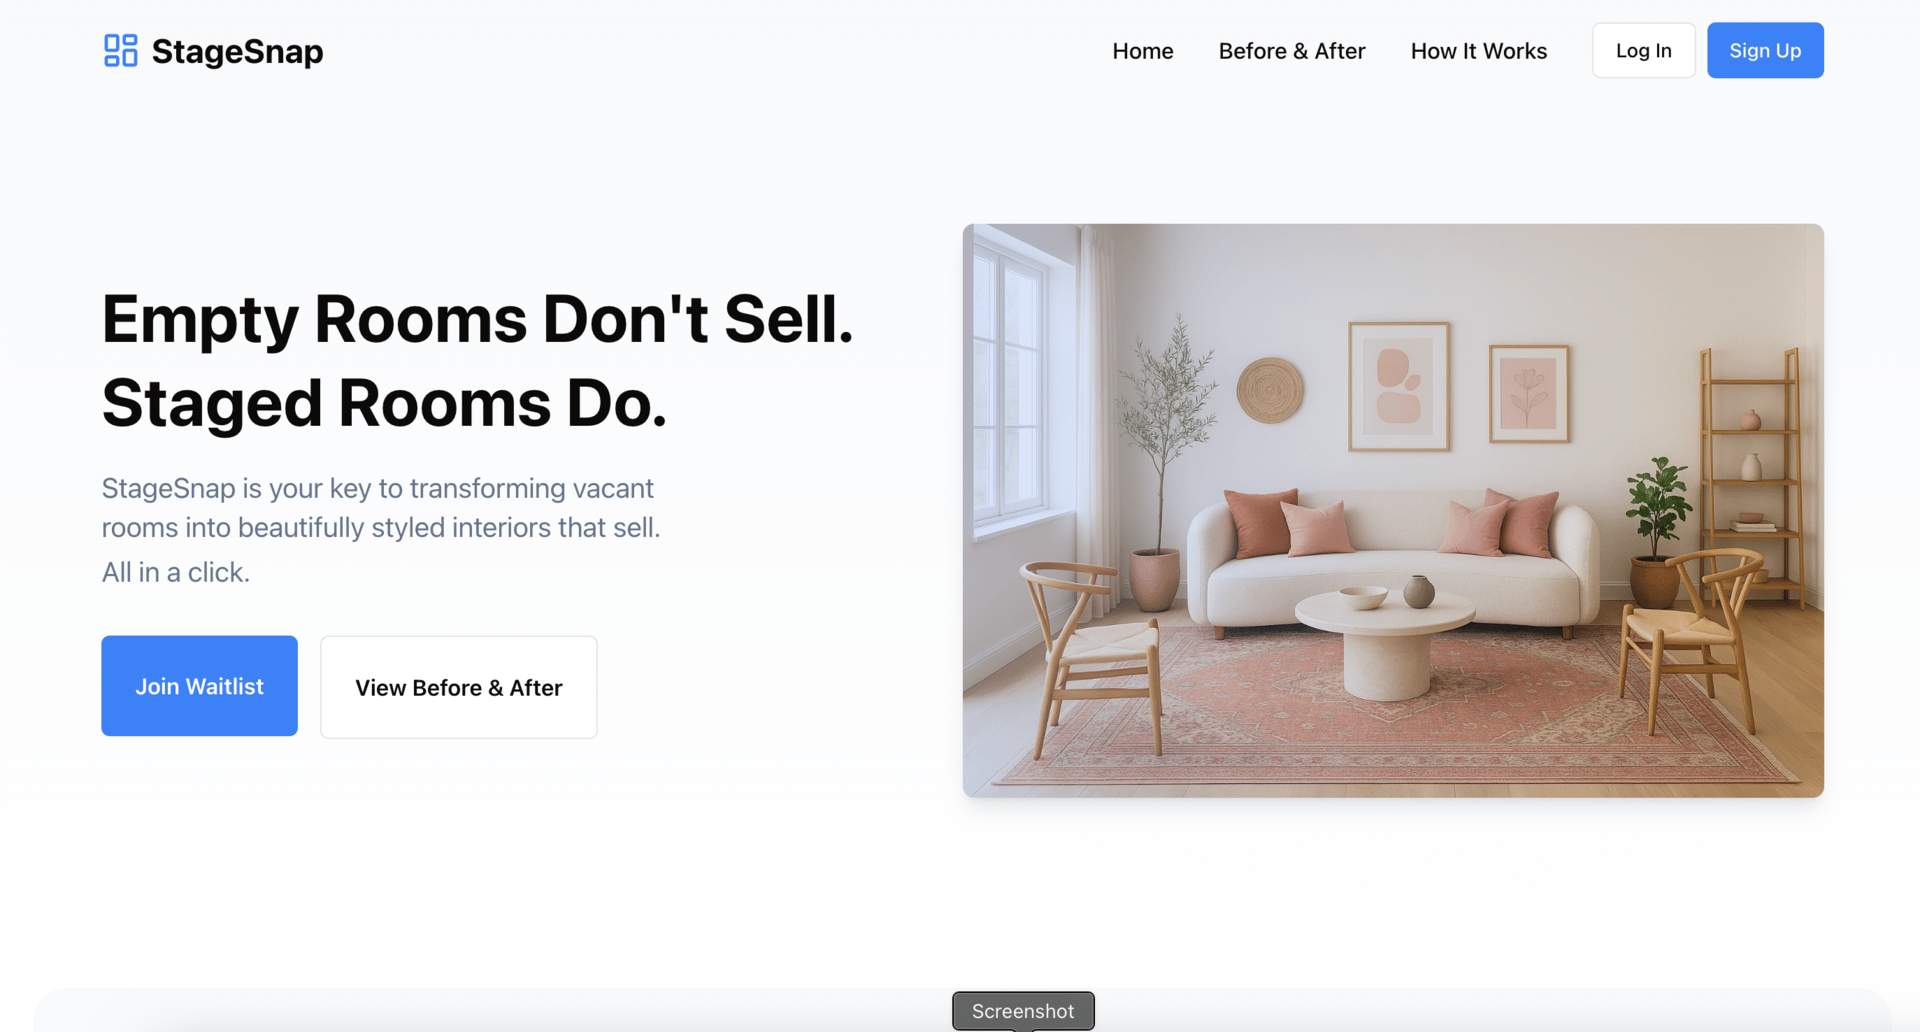Screen dimensions: 1920x1032
Task: Click the Join Waitlist button
Action: 199,686
